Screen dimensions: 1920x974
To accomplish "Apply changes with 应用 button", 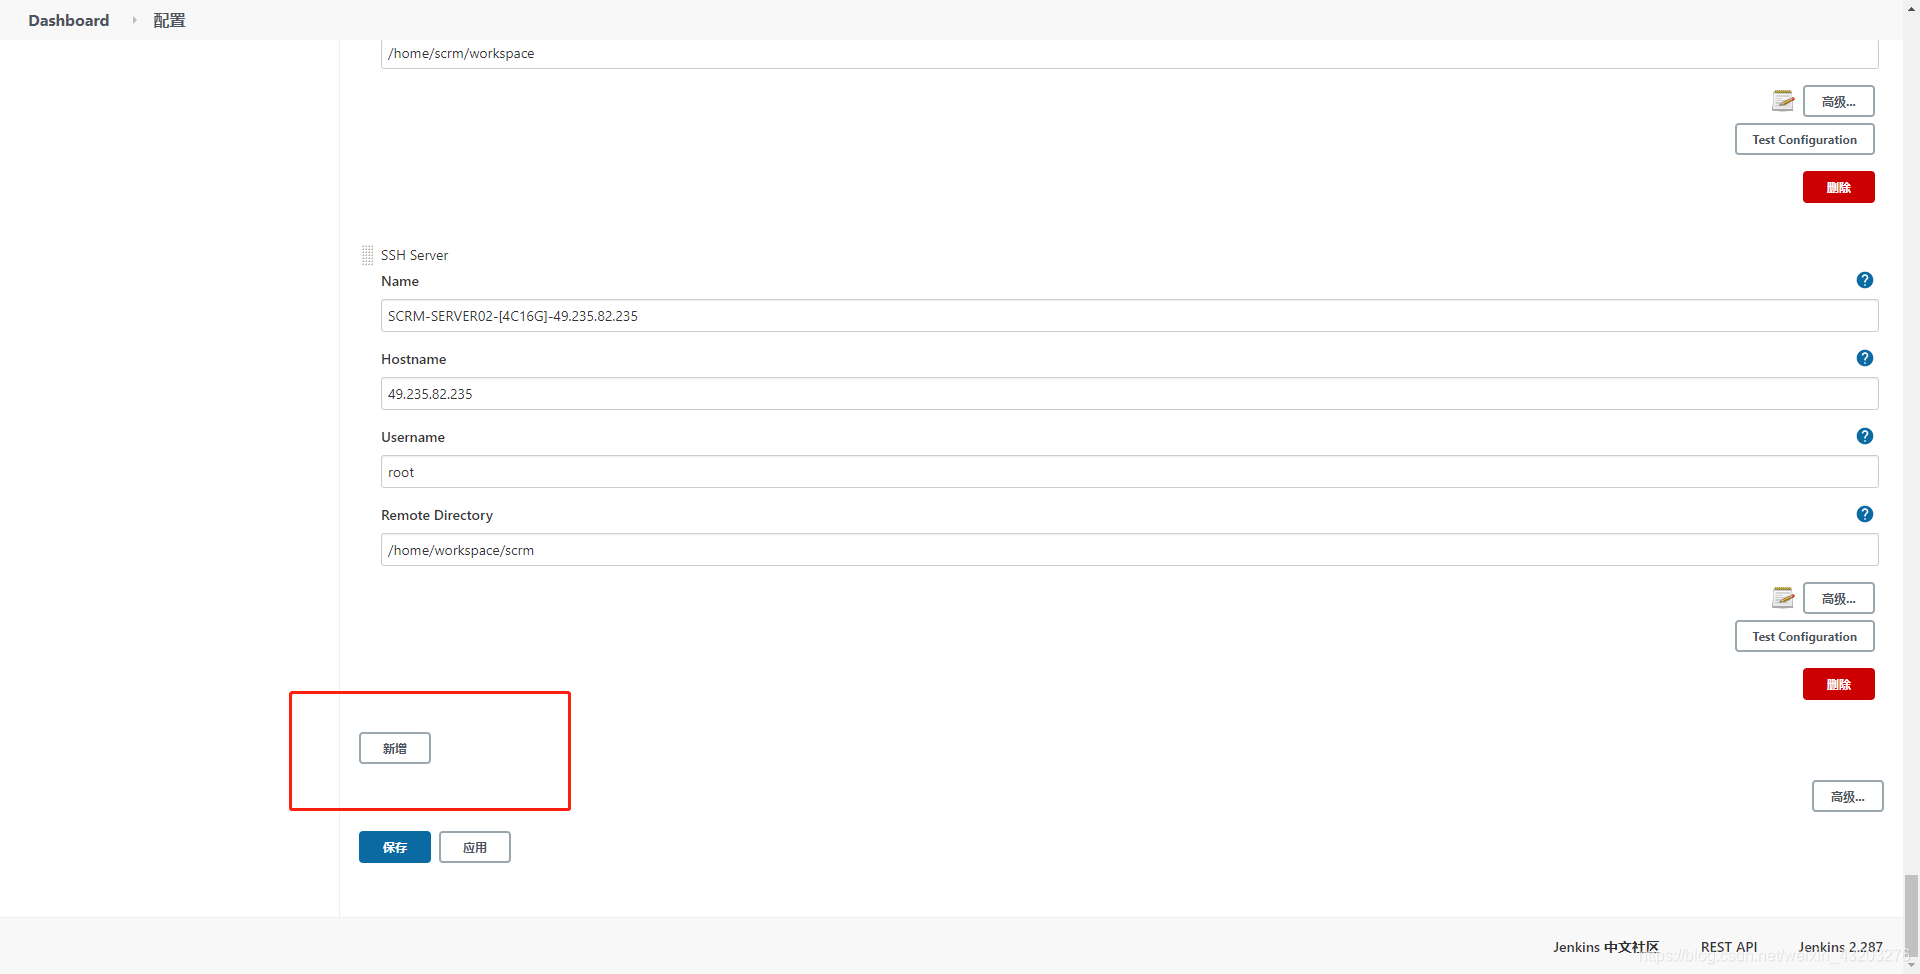I will click(x=474, y=847).
